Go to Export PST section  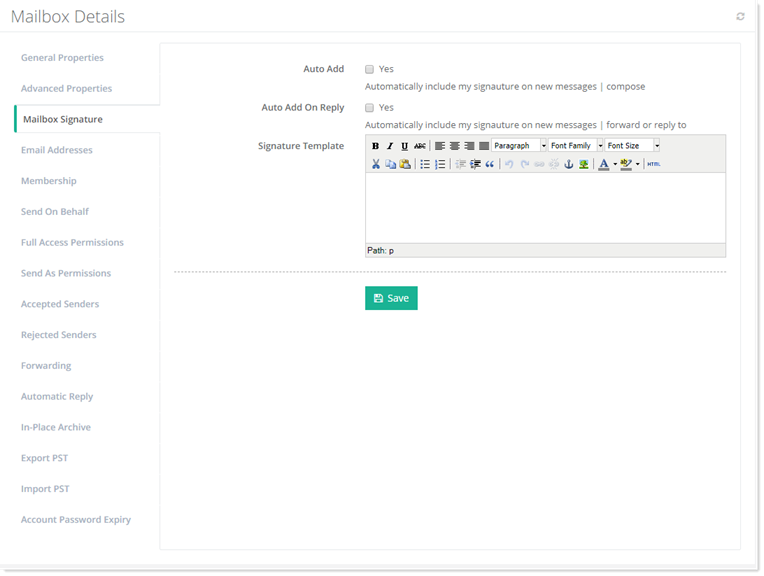[44, 458]
